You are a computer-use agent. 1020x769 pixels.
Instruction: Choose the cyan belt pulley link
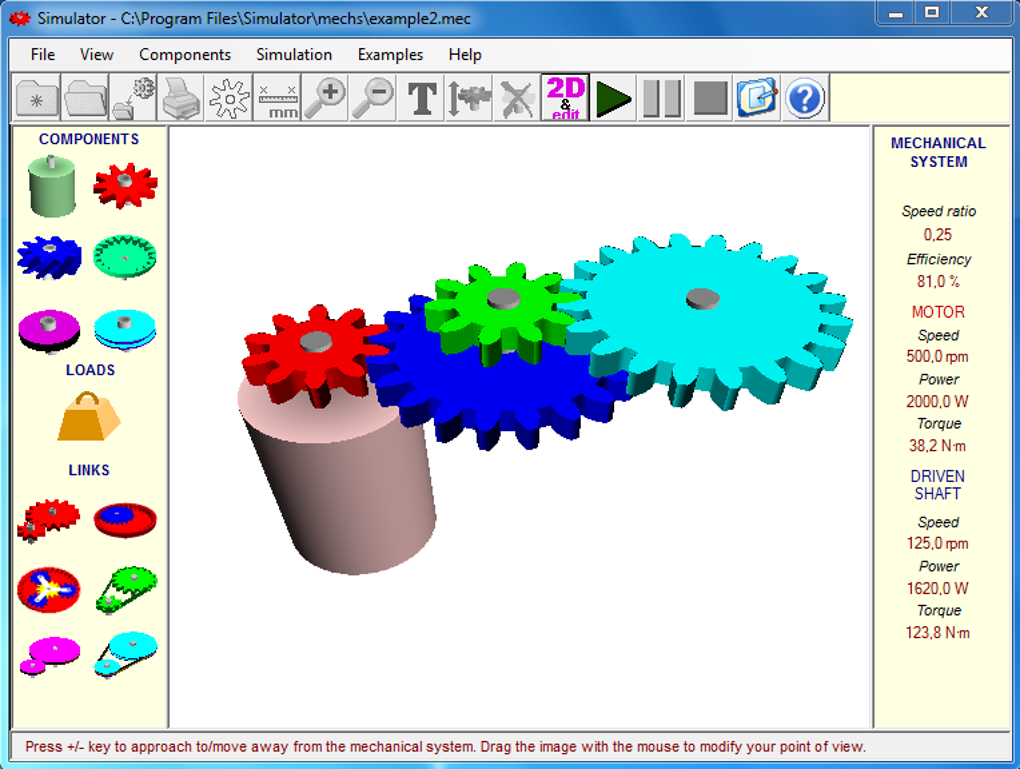[126, 653]
